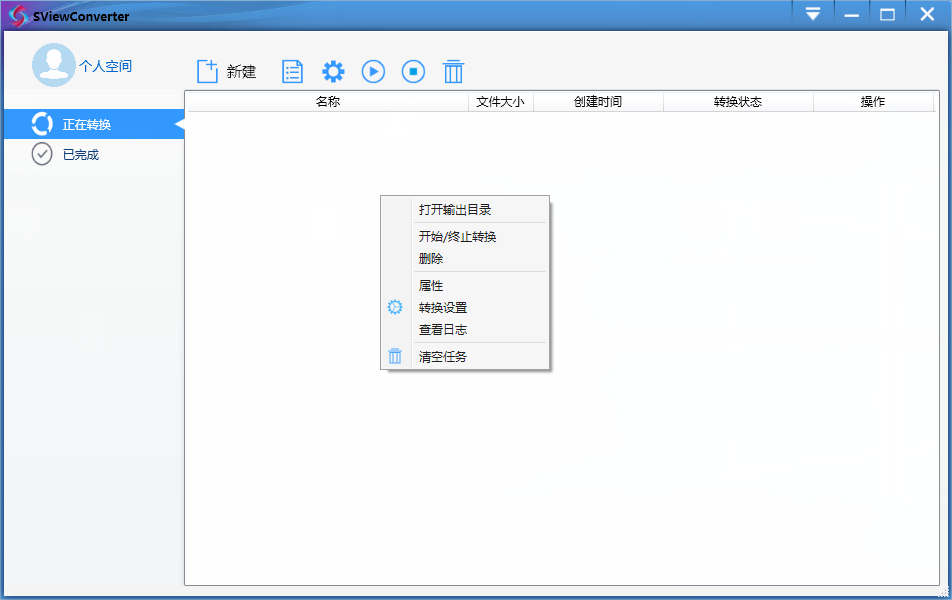Image resolution: width=952 pixels, height=600 pixels.
Task: Sort by the 名称 column header
Action: (x=327, y=102)
